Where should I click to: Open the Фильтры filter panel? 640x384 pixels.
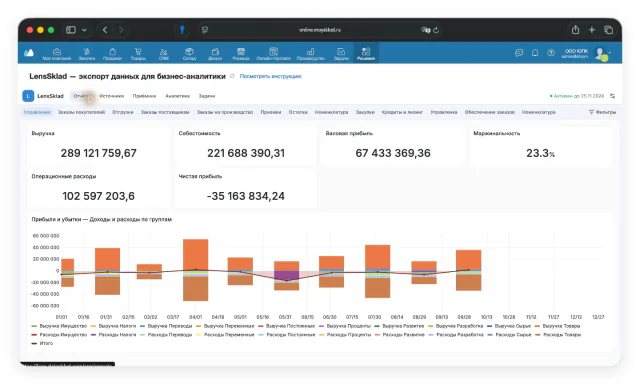(602, 112)
